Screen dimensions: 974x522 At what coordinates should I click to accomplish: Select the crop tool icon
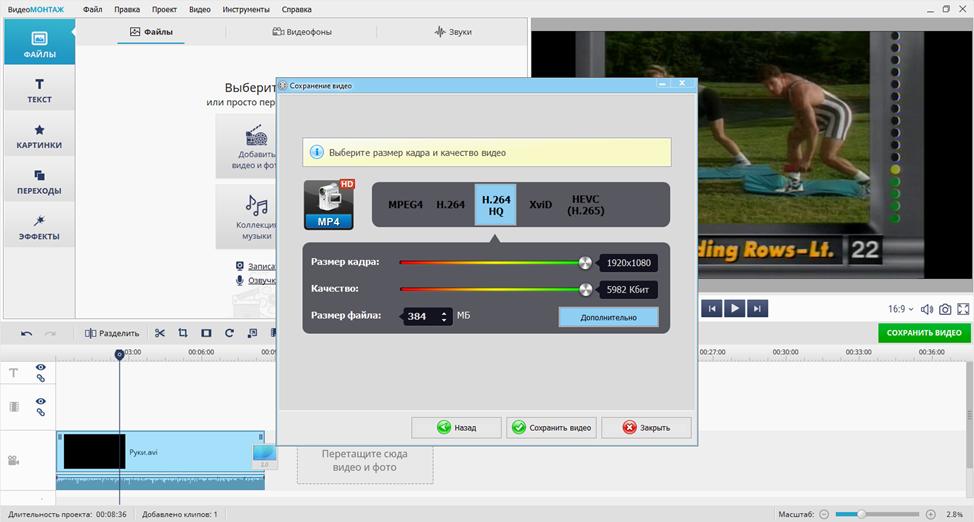183,333
